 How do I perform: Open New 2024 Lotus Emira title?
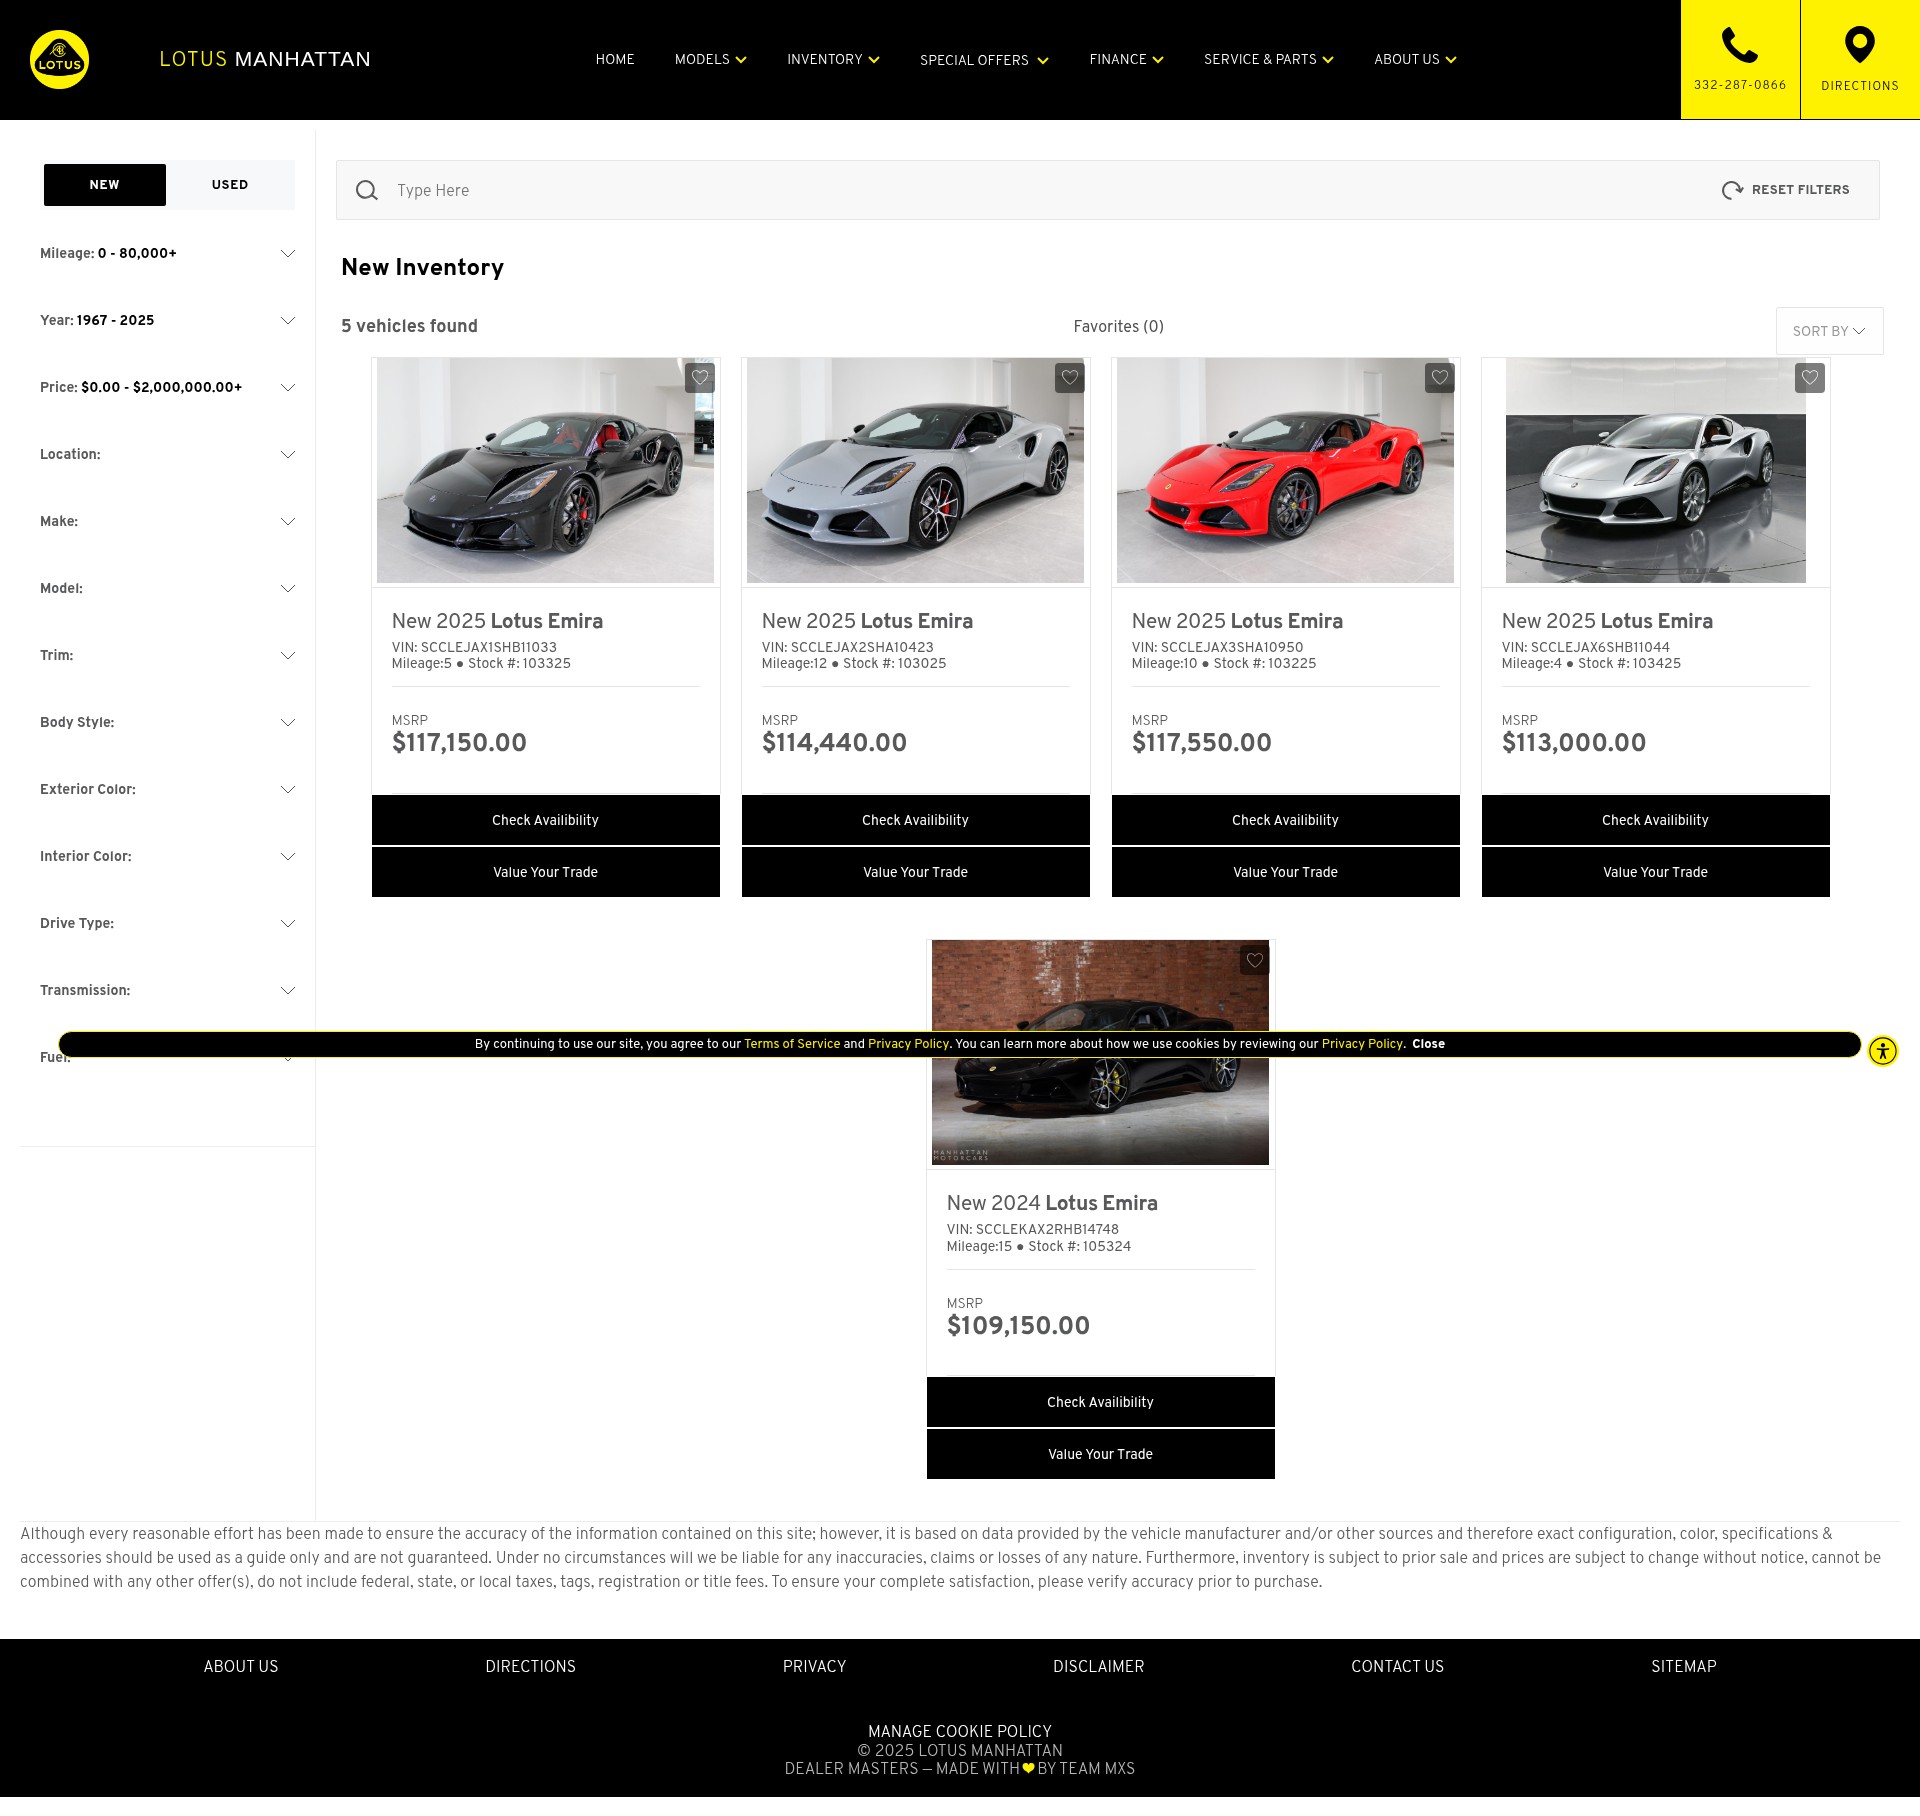(1052, 1203)
